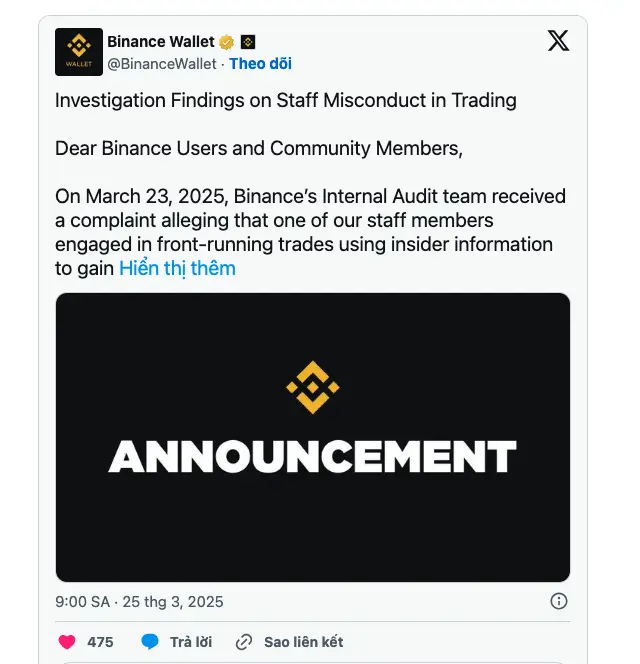Click the 475 likes count
This screenshot has width=640, height=664.
click(x=100, y=642)
